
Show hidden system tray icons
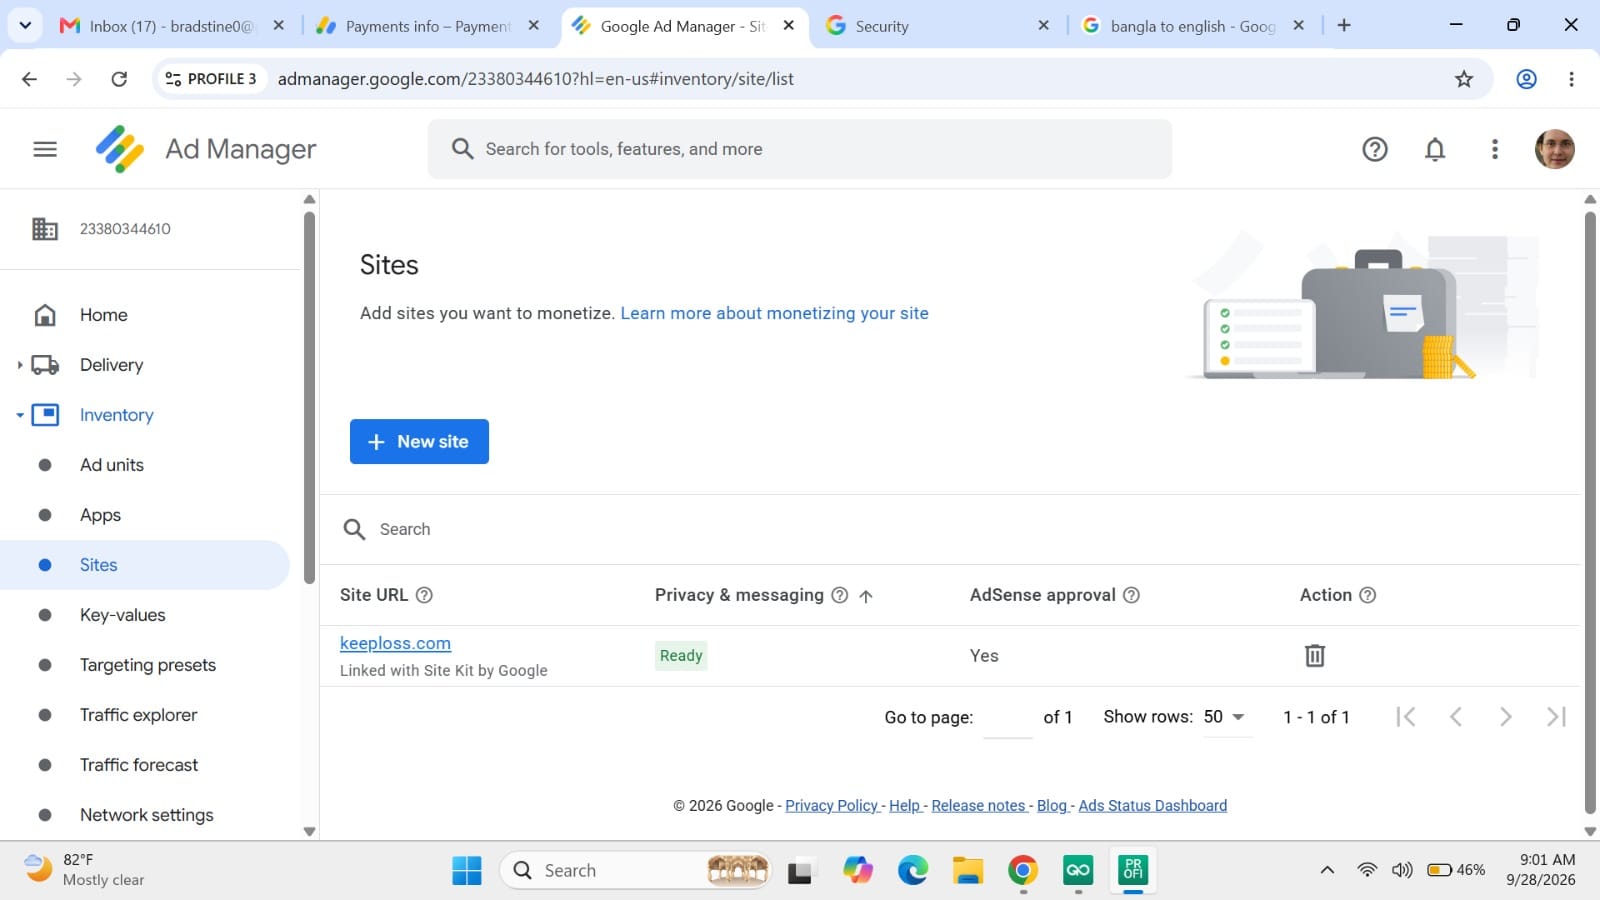point(1327,870)
